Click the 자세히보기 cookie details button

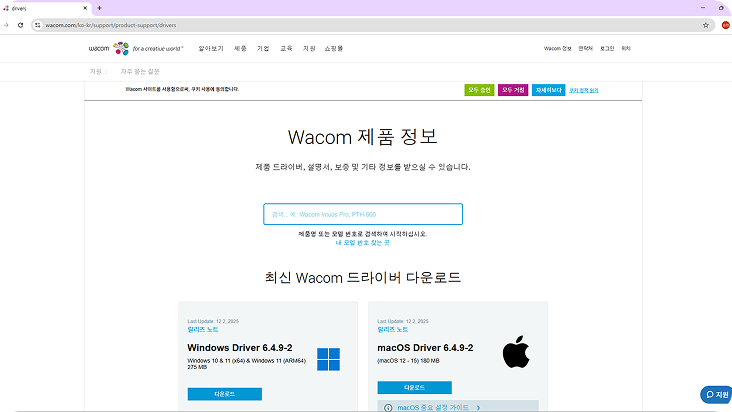click(x=548, y=90)
